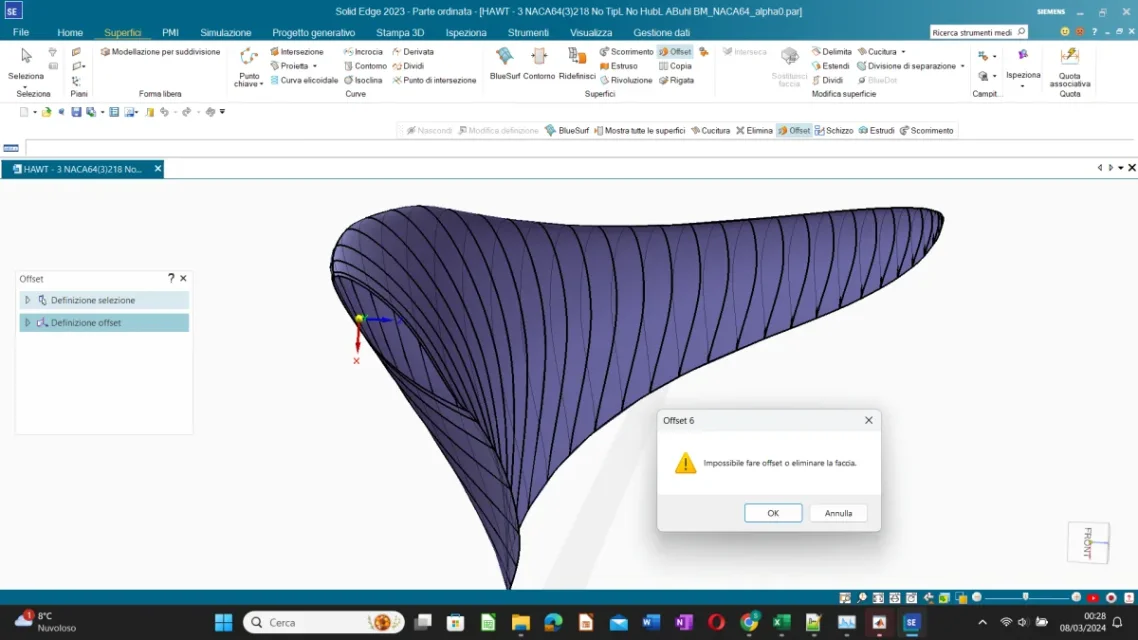Open the Progetto generativo tab
Viewport: 1138px width, 640px height.
coord(314,33)
